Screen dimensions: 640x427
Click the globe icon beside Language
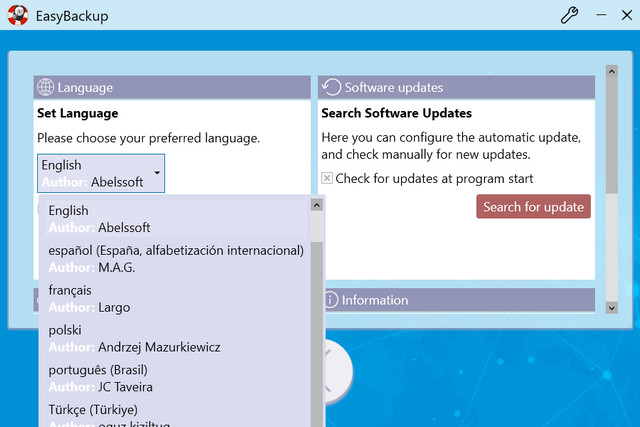(45, 87)
